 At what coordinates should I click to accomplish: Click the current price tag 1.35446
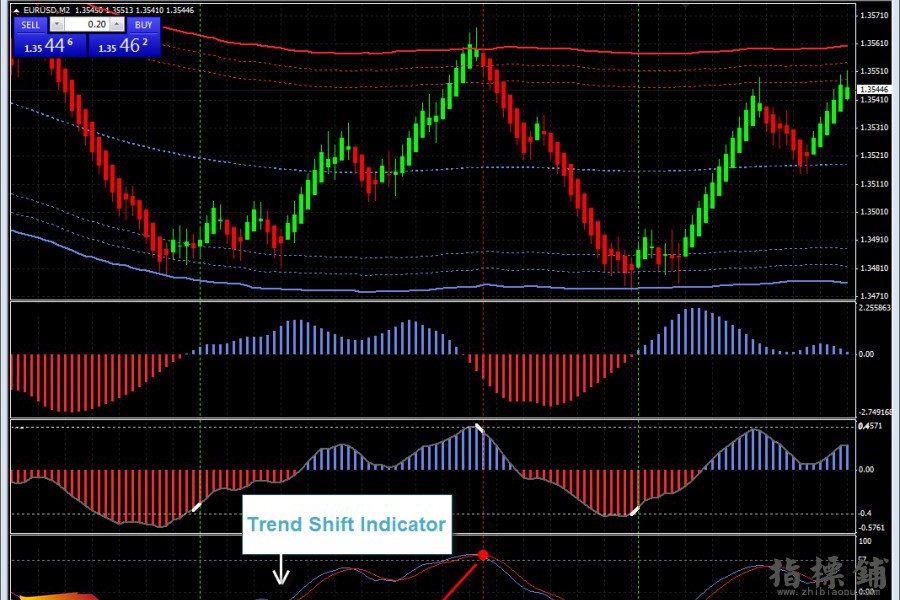[874, 90]
